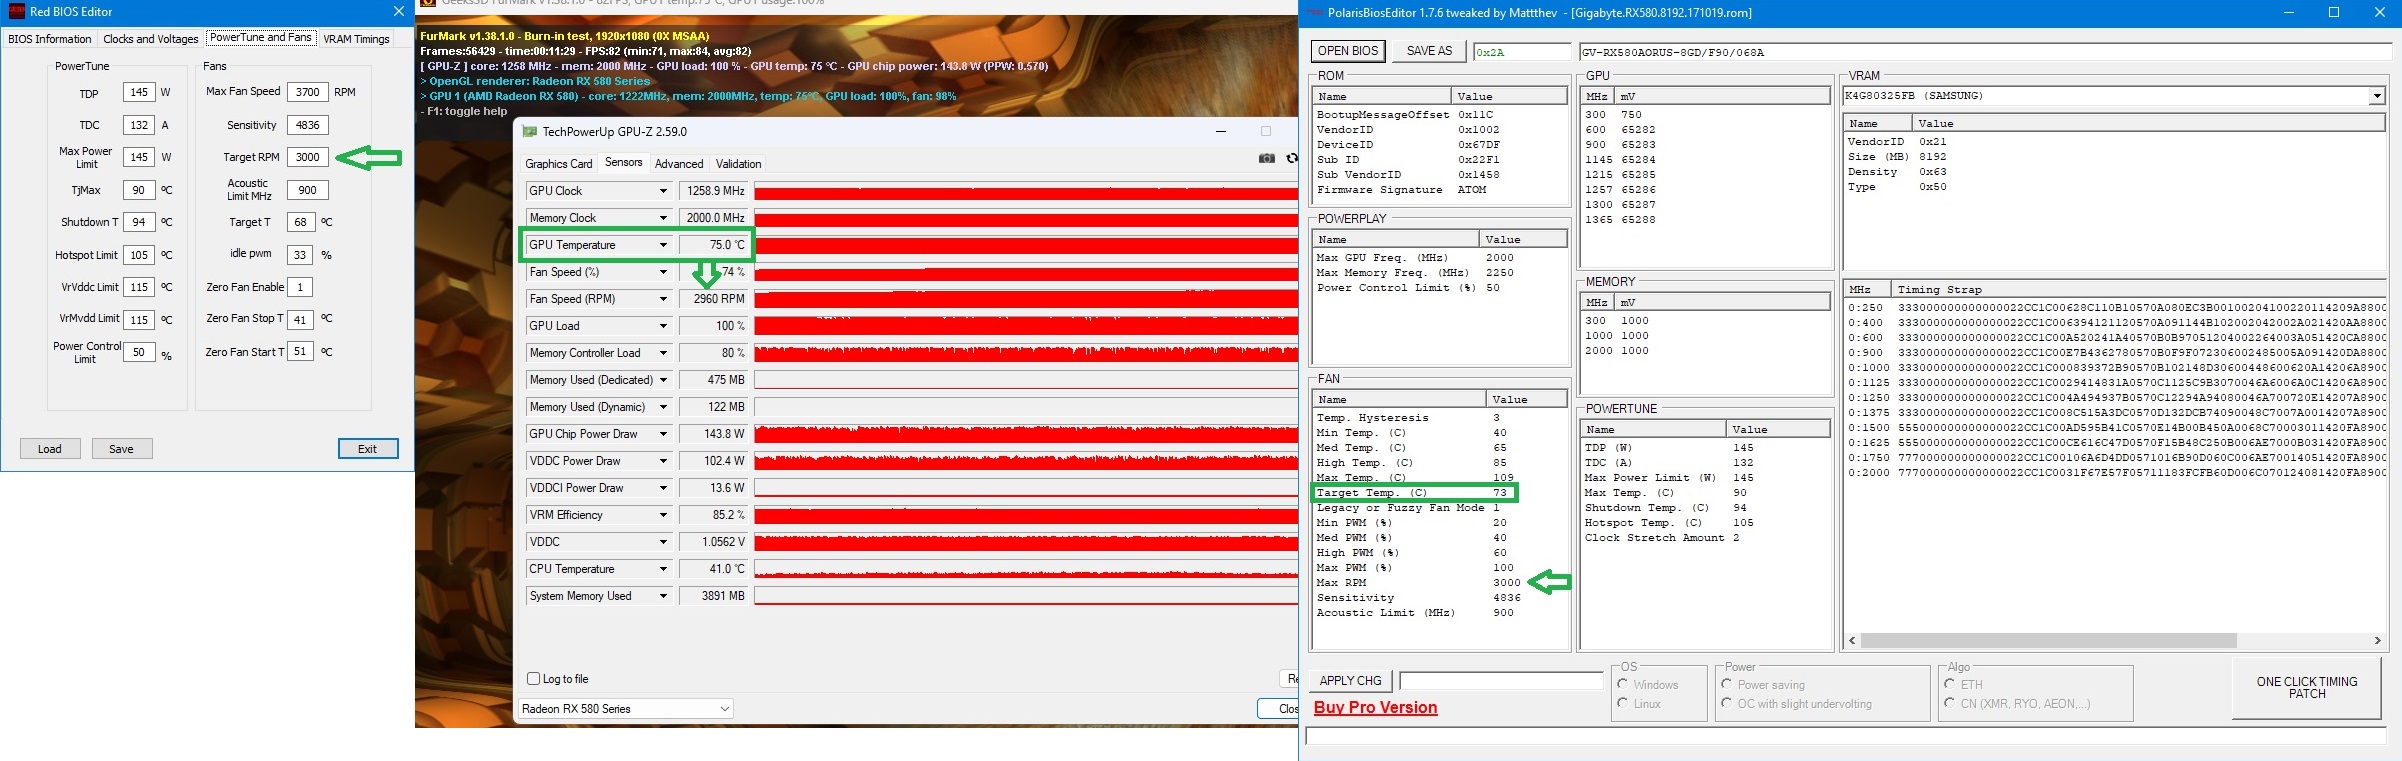Select the 0:2000 timing strap row
The height and width of the screenshot is (761, 2402).
[2115, 473]
